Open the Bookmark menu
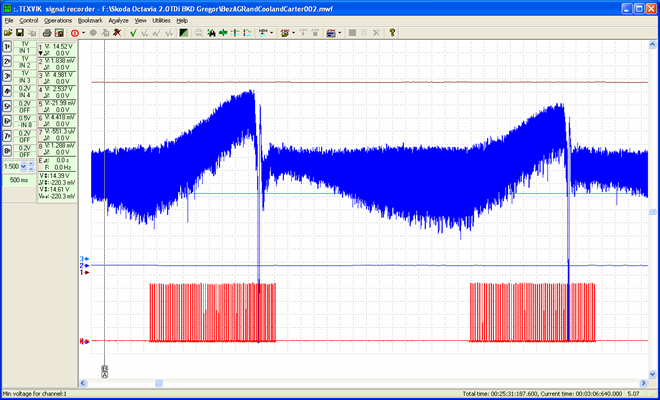 pyautogui.click(x=90, y=20)
